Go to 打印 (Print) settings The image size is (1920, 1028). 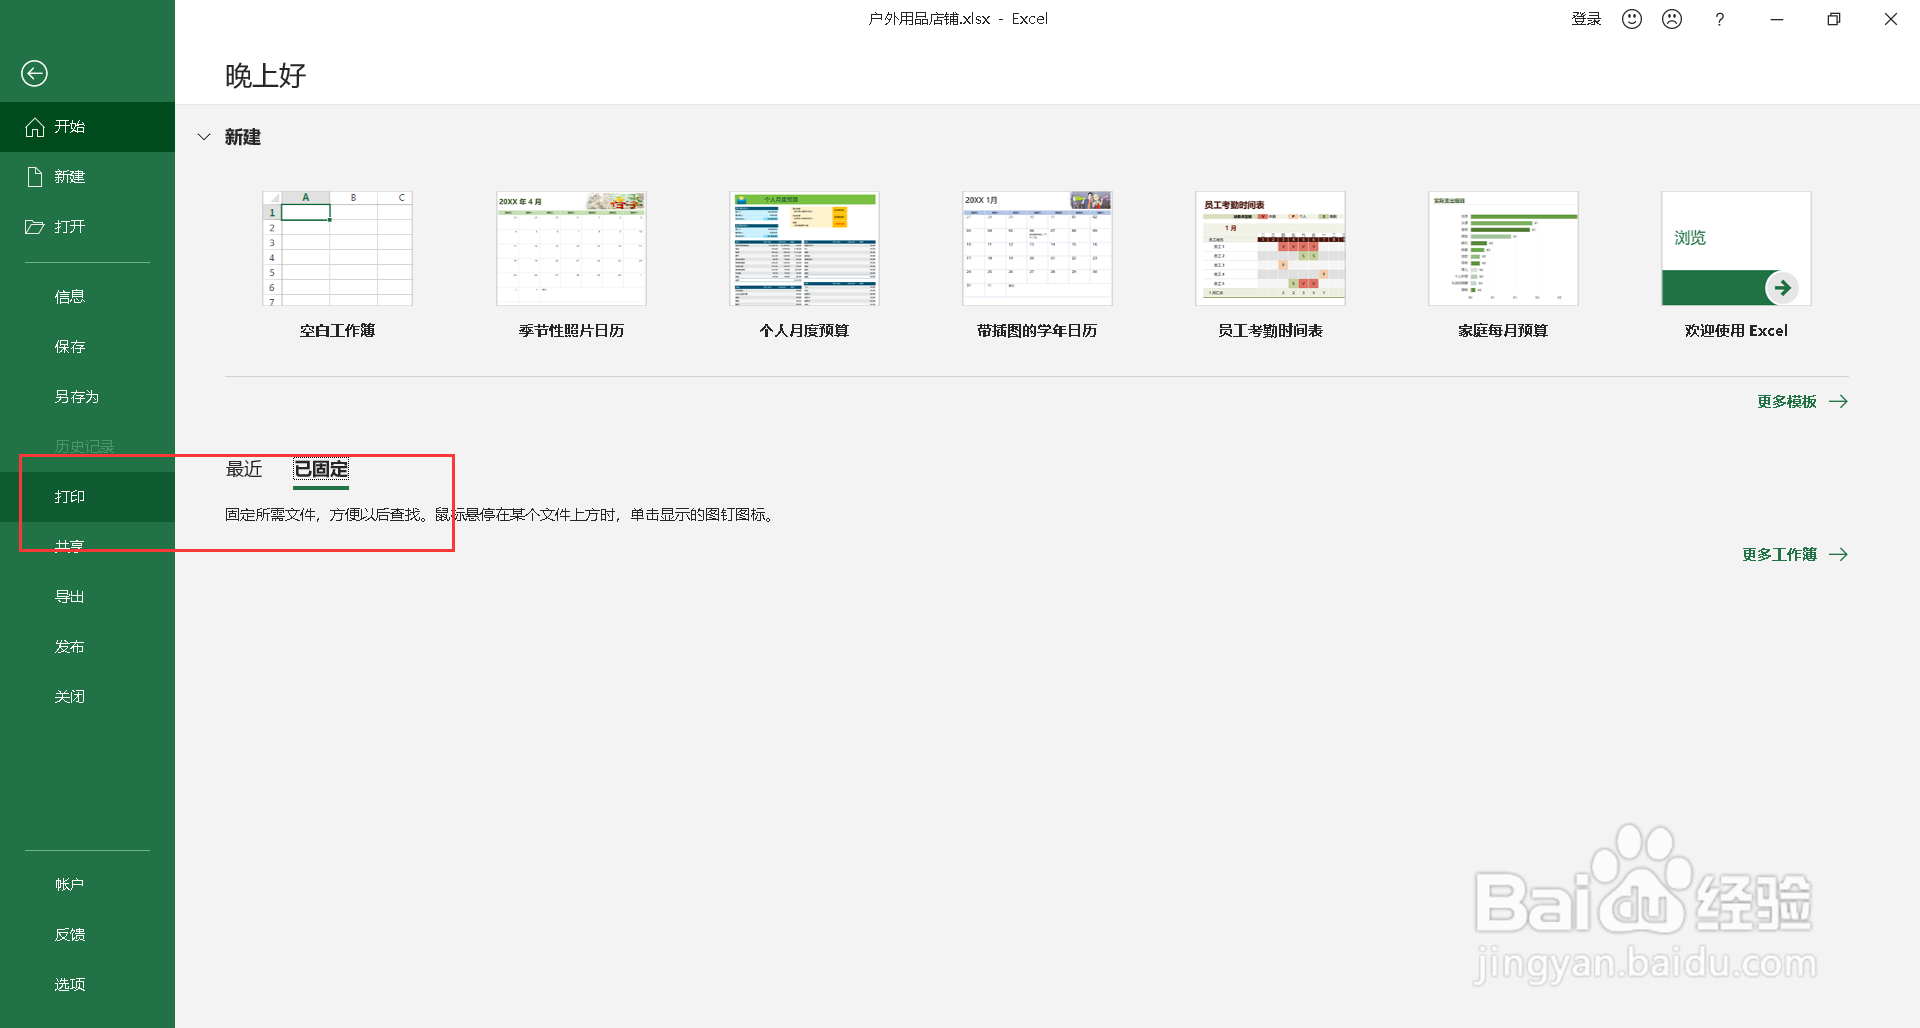point(69,496)
